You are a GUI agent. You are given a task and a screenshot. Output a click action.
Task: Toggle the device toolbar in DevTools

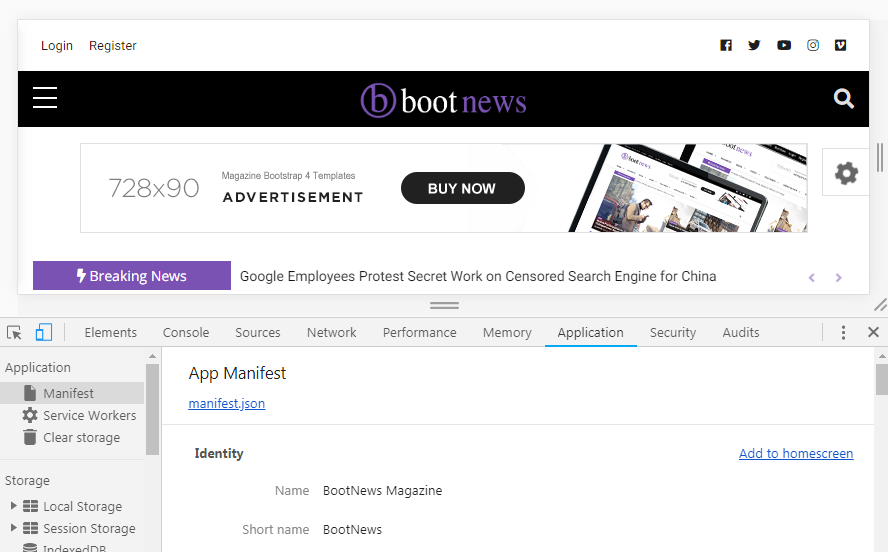44,333
